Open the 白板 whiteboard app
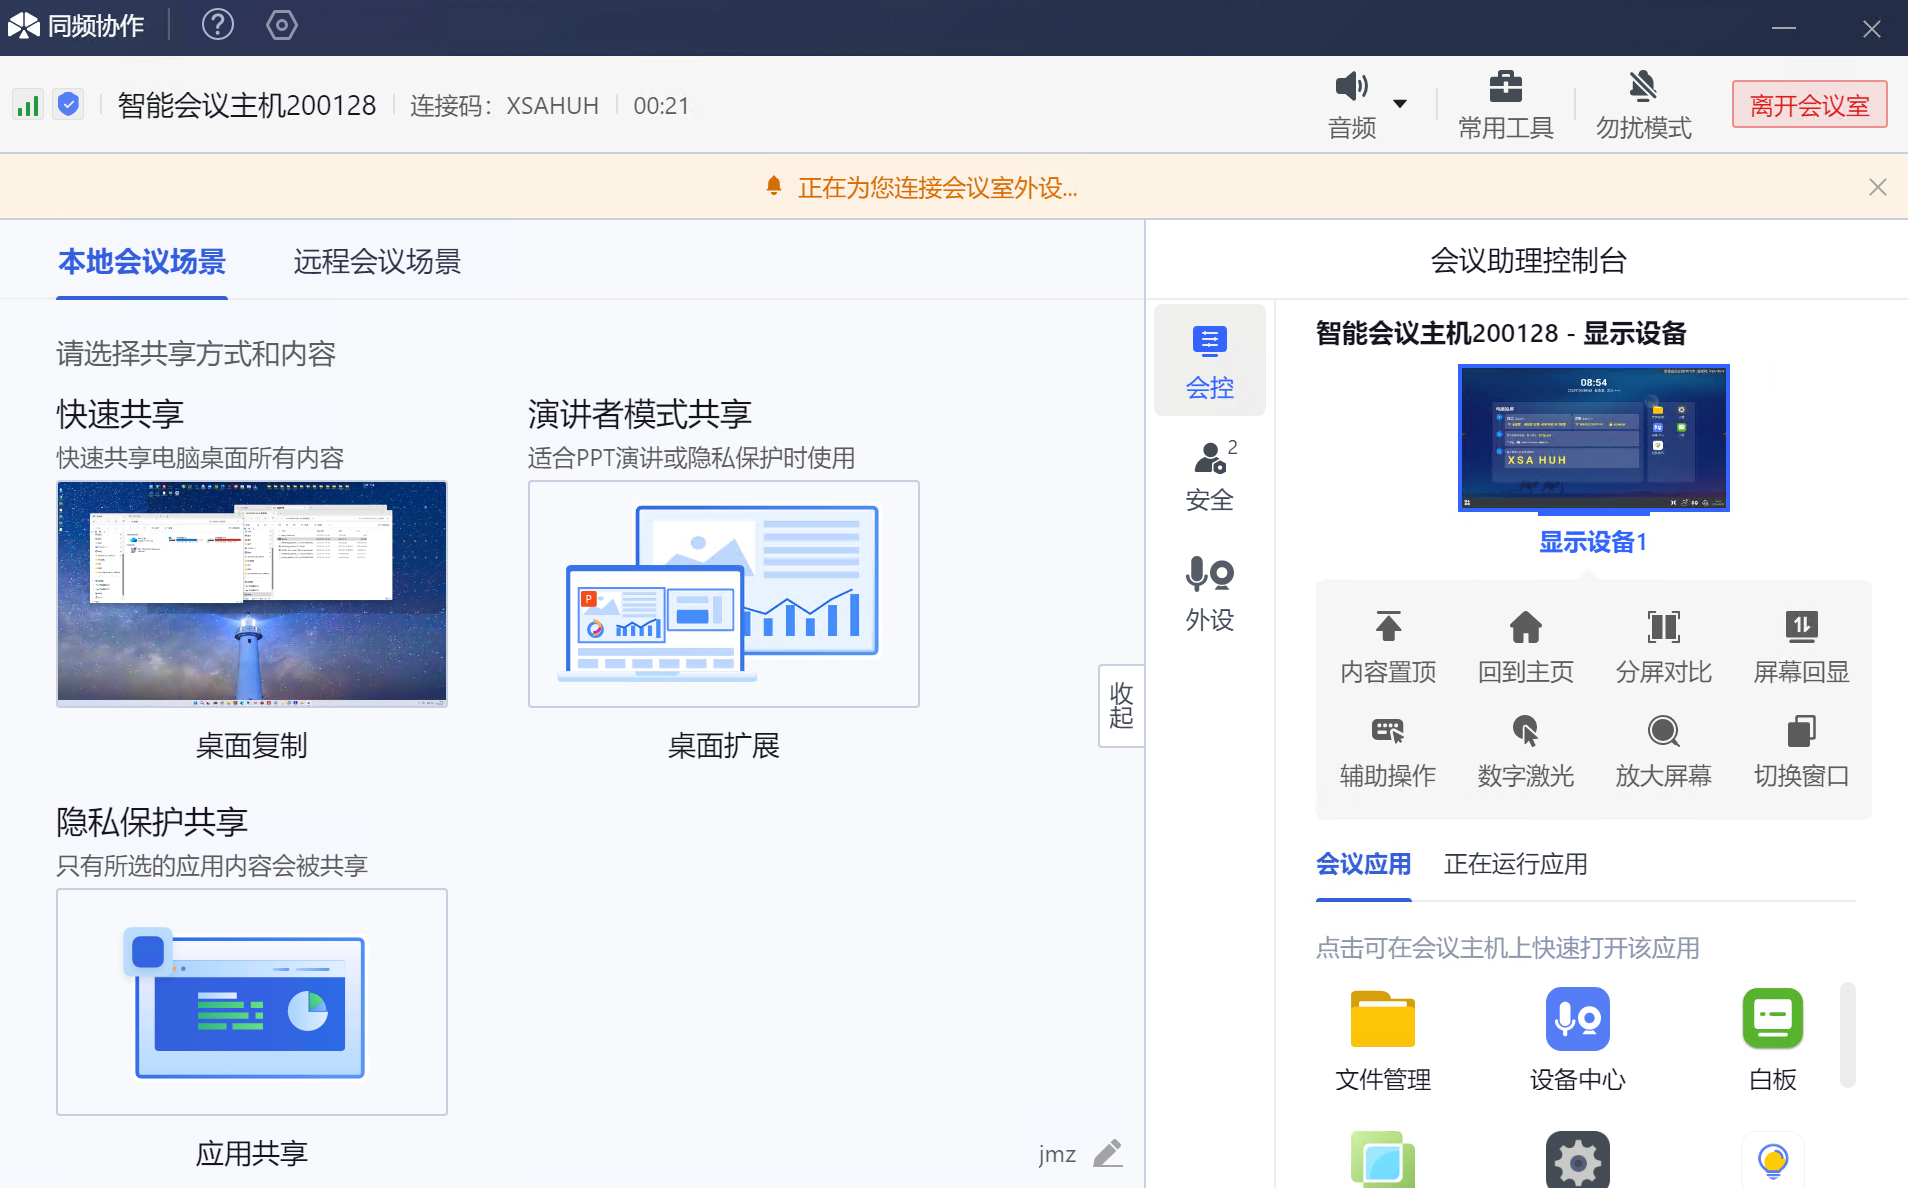 1772,1019
